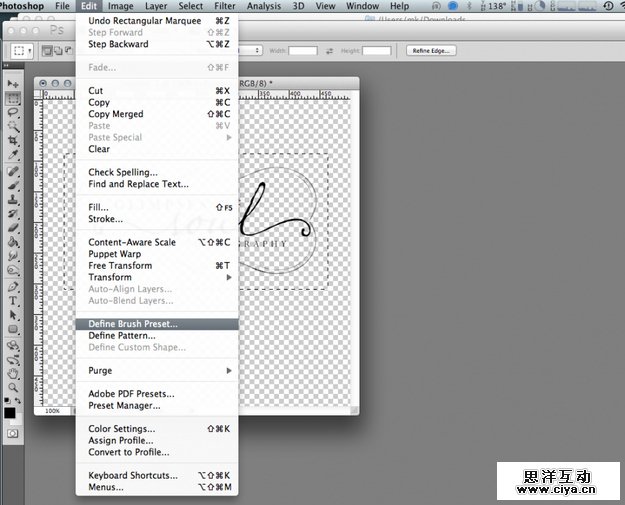Toggle Quick Mask mode
The width and height of the screenshot is (625, 505).
coord(13,433)
